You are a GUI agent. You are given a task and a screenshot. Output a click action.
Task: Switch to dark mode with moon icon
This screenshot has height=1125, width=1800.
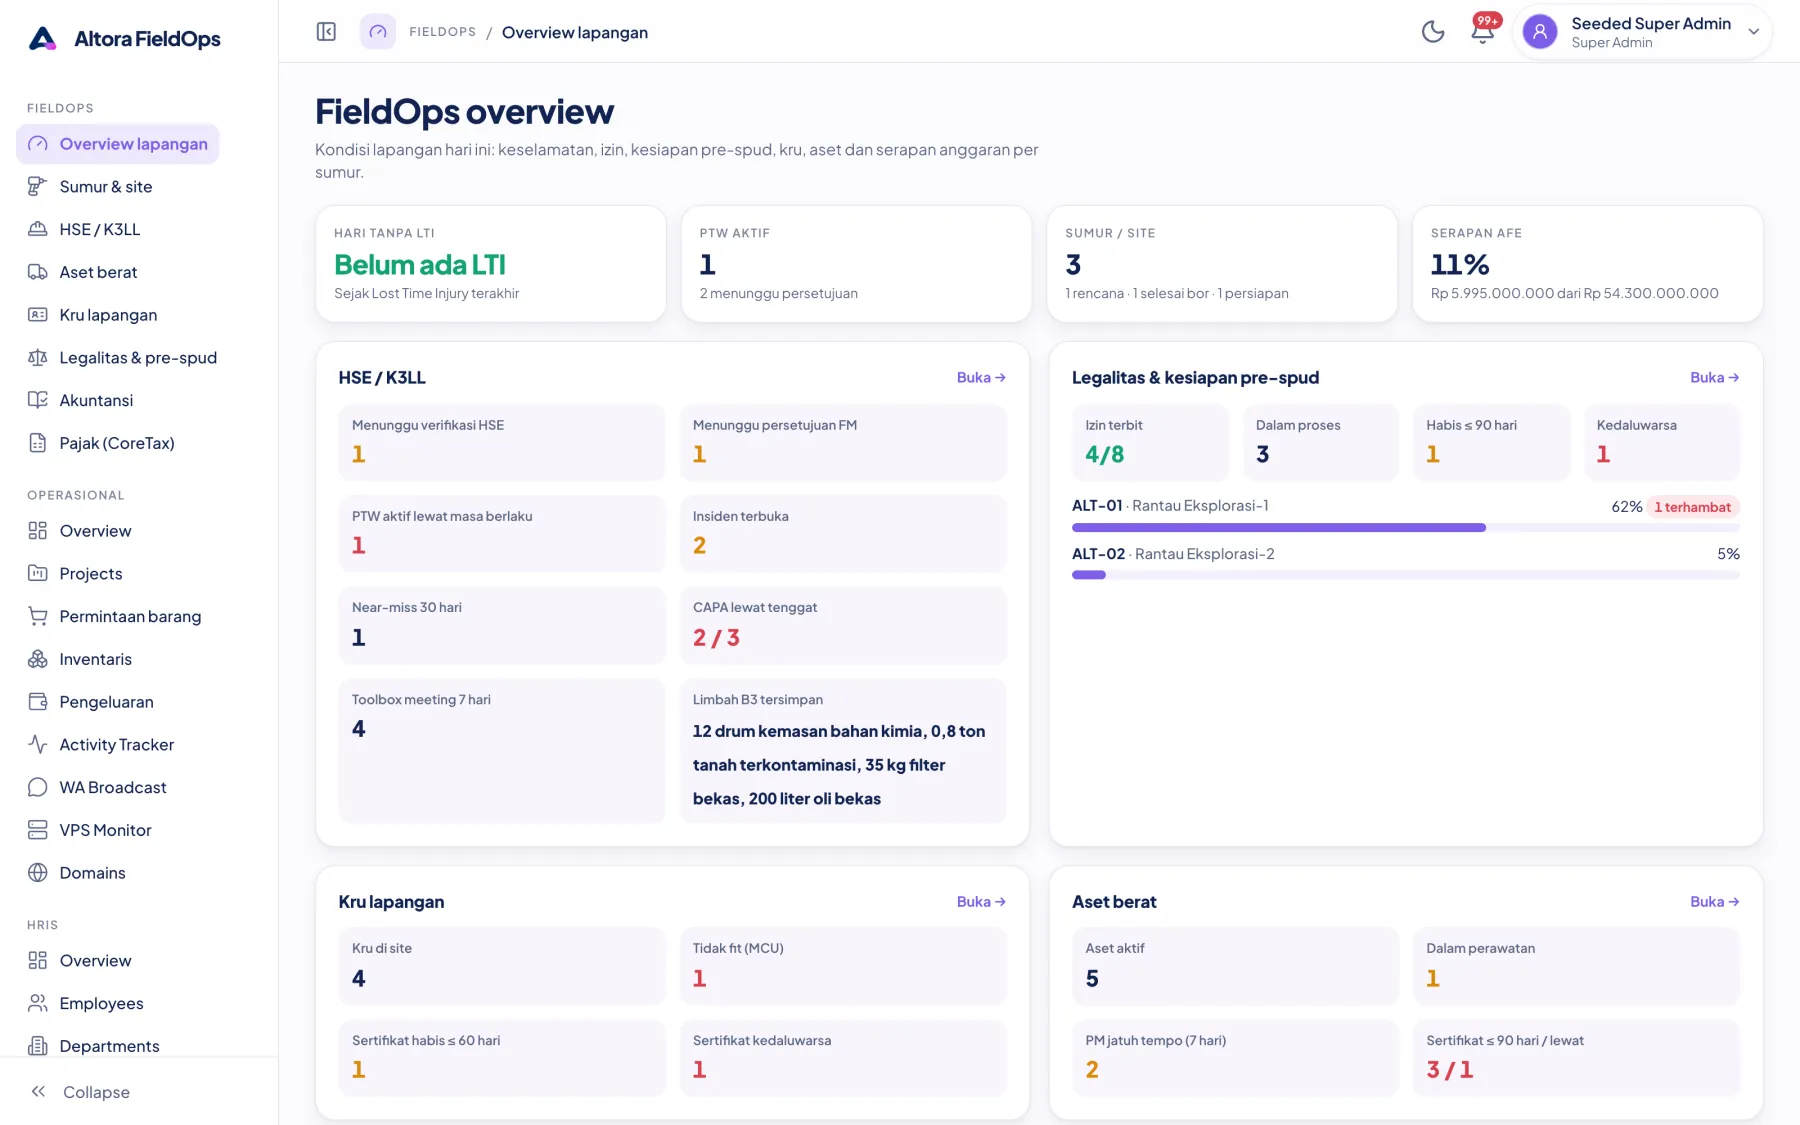1433,32
